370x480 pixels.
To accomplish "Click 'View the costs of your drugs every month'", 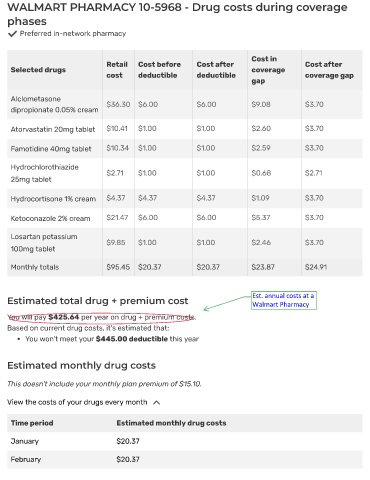I will coord(77,402).
